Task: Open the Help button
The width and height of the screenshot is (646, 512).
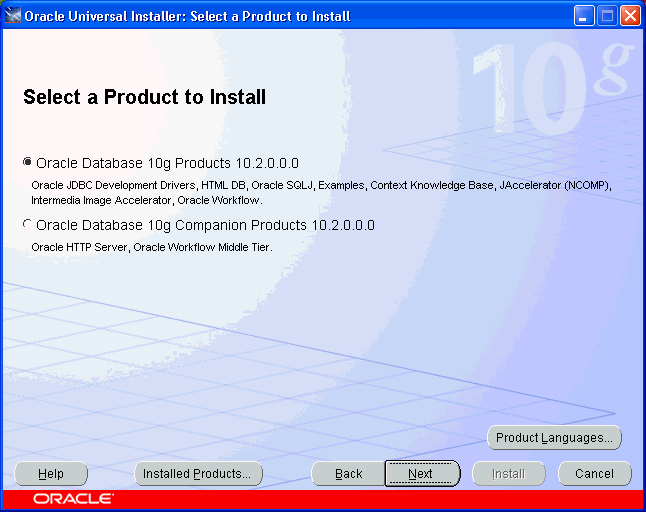Action: tap(51, 474)
